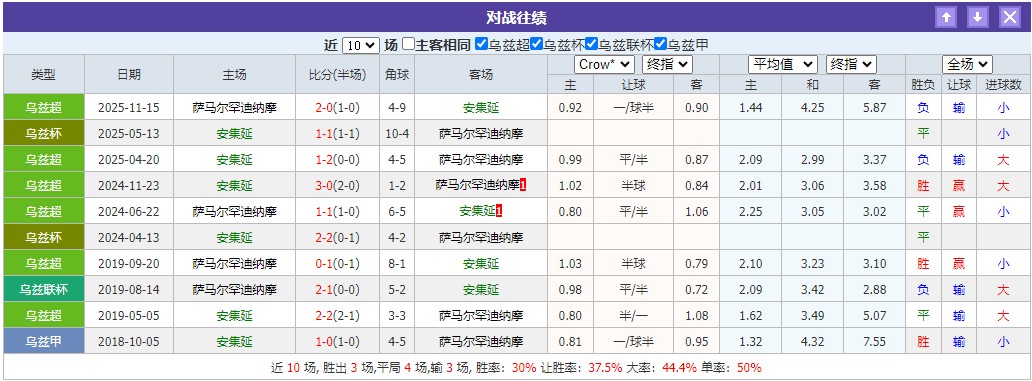This screenshot has width=1032, height=381.
Task: Click the 类型 column header
Action: [x=43, y=74]
